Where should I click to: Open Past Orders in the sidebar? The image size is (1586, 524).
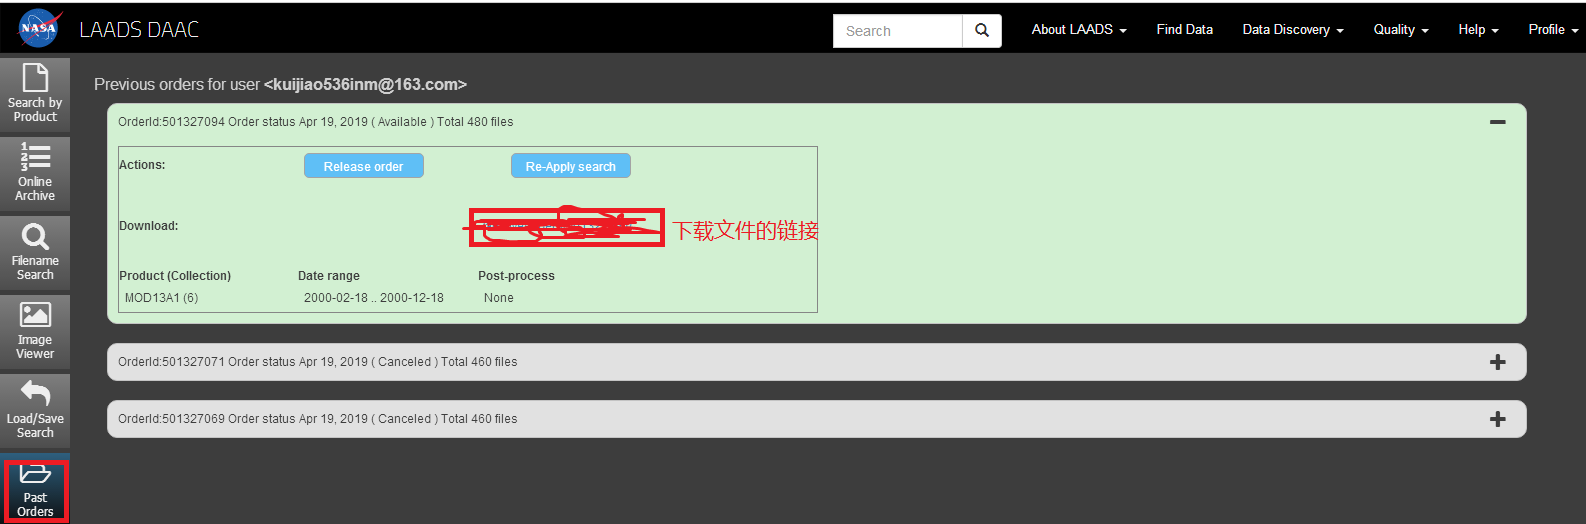[35, 490]
